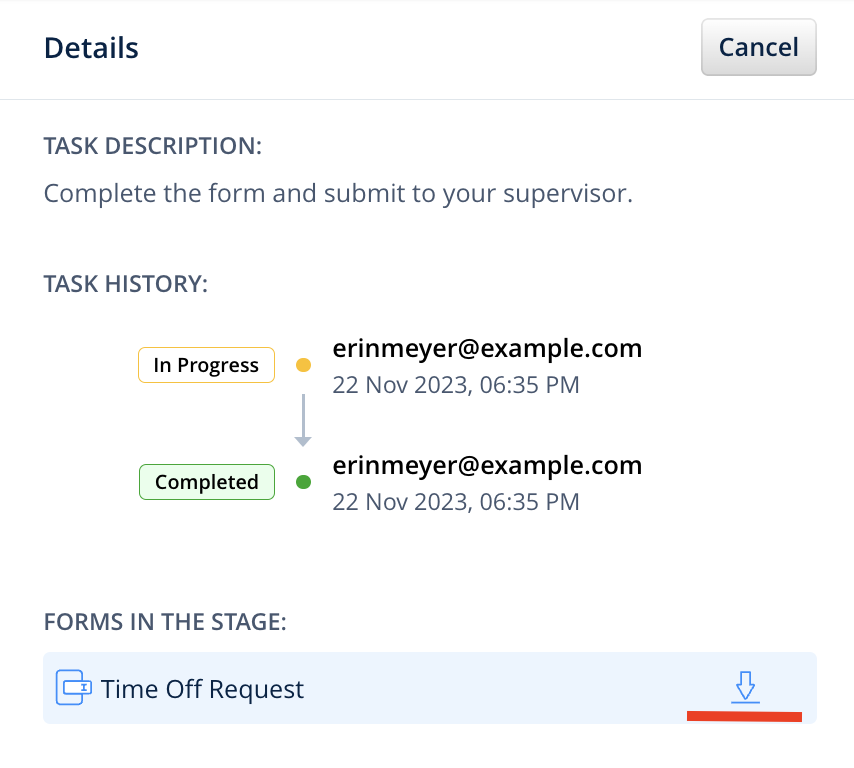The width and height of the screenshot is (854, 768).
Task: Click the Cancel button
Action: pos(758,47)
